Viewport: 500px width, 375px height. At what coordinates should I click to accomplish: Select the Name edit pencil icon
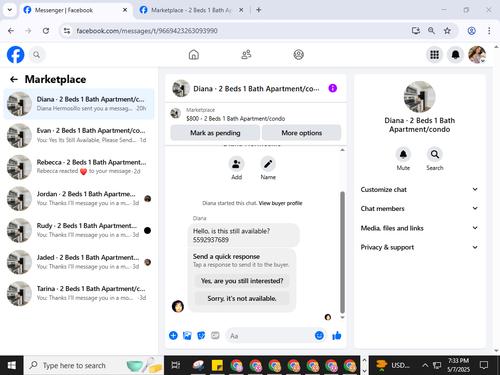click(x=268, y=164)
